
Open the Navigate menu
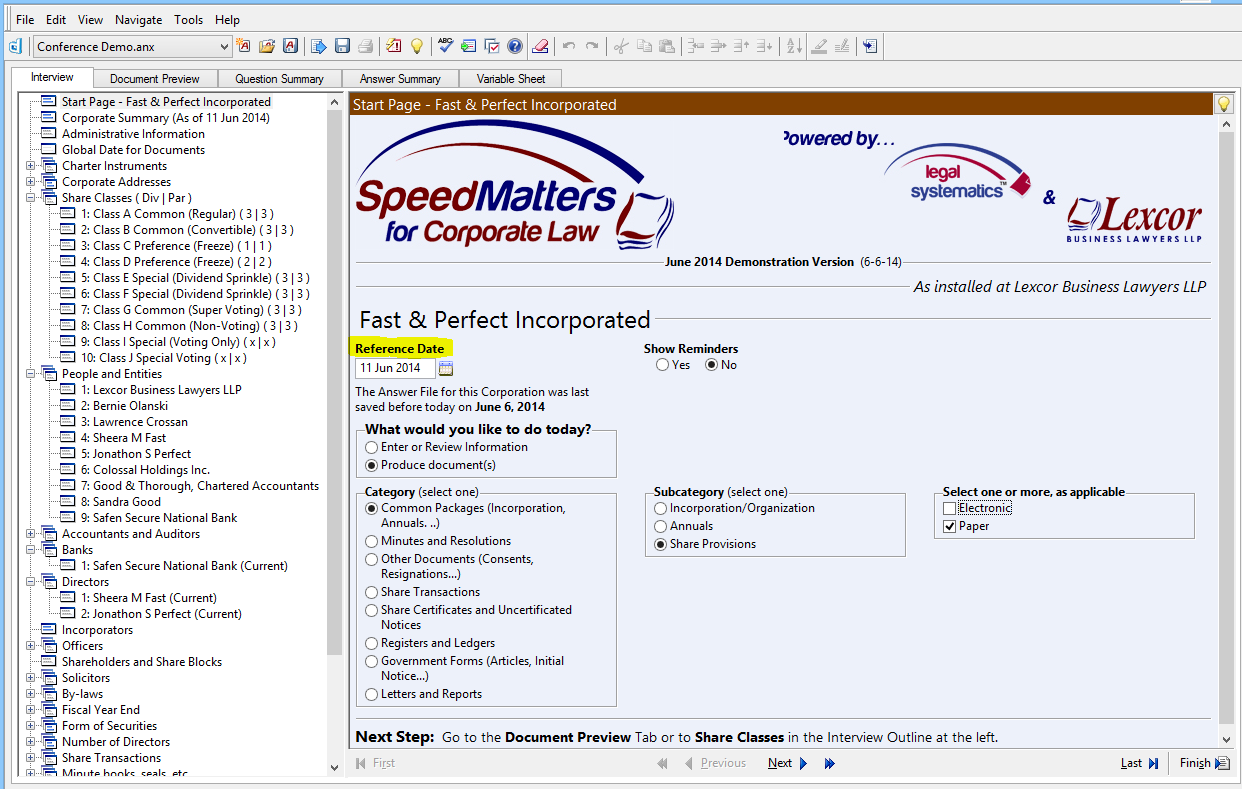coord(138,19)
